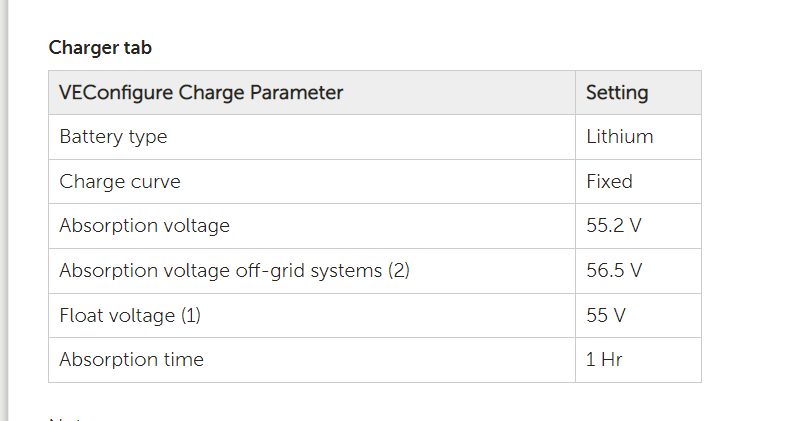Click the grey left edge bar of the page
789x421 pixels.
(4, 210)
